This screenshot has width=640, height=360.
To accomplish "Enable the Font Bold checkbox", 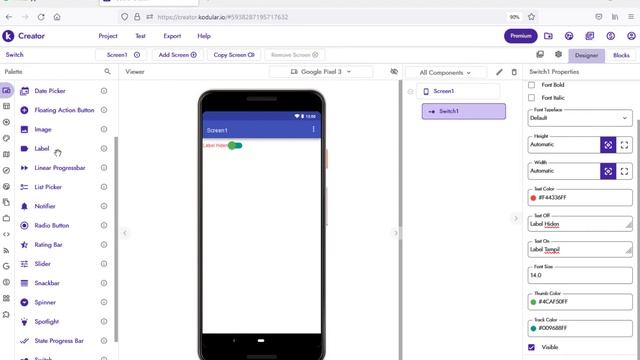I will tap(531, 85).
